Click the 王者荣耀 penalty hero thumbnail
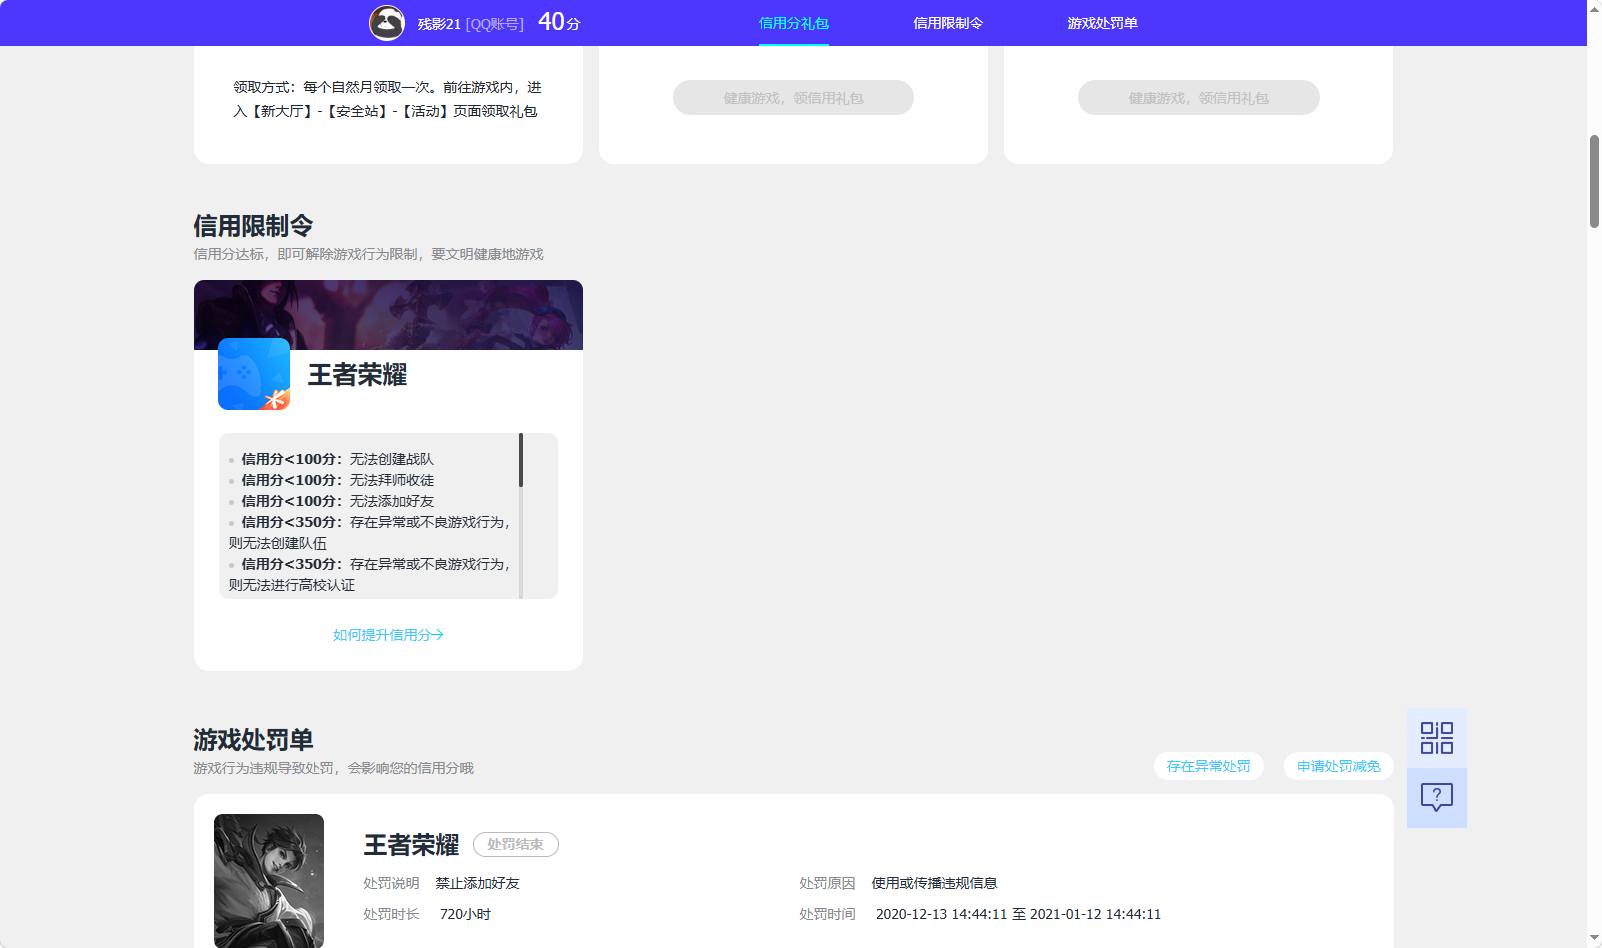The width and height of the screenshot is (1602, 948). (269, 880)
